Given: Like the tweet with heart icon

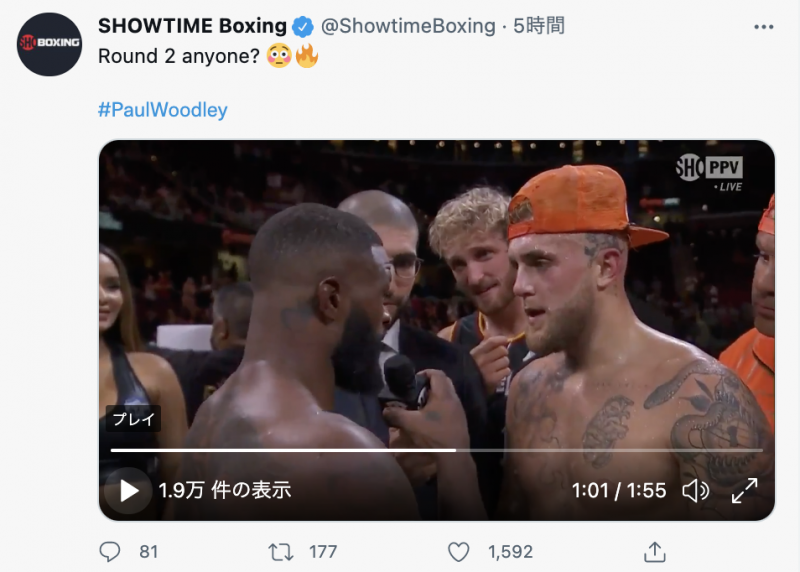Looking at the screenshot, I should pyautogui.click(x=458, y=552).
